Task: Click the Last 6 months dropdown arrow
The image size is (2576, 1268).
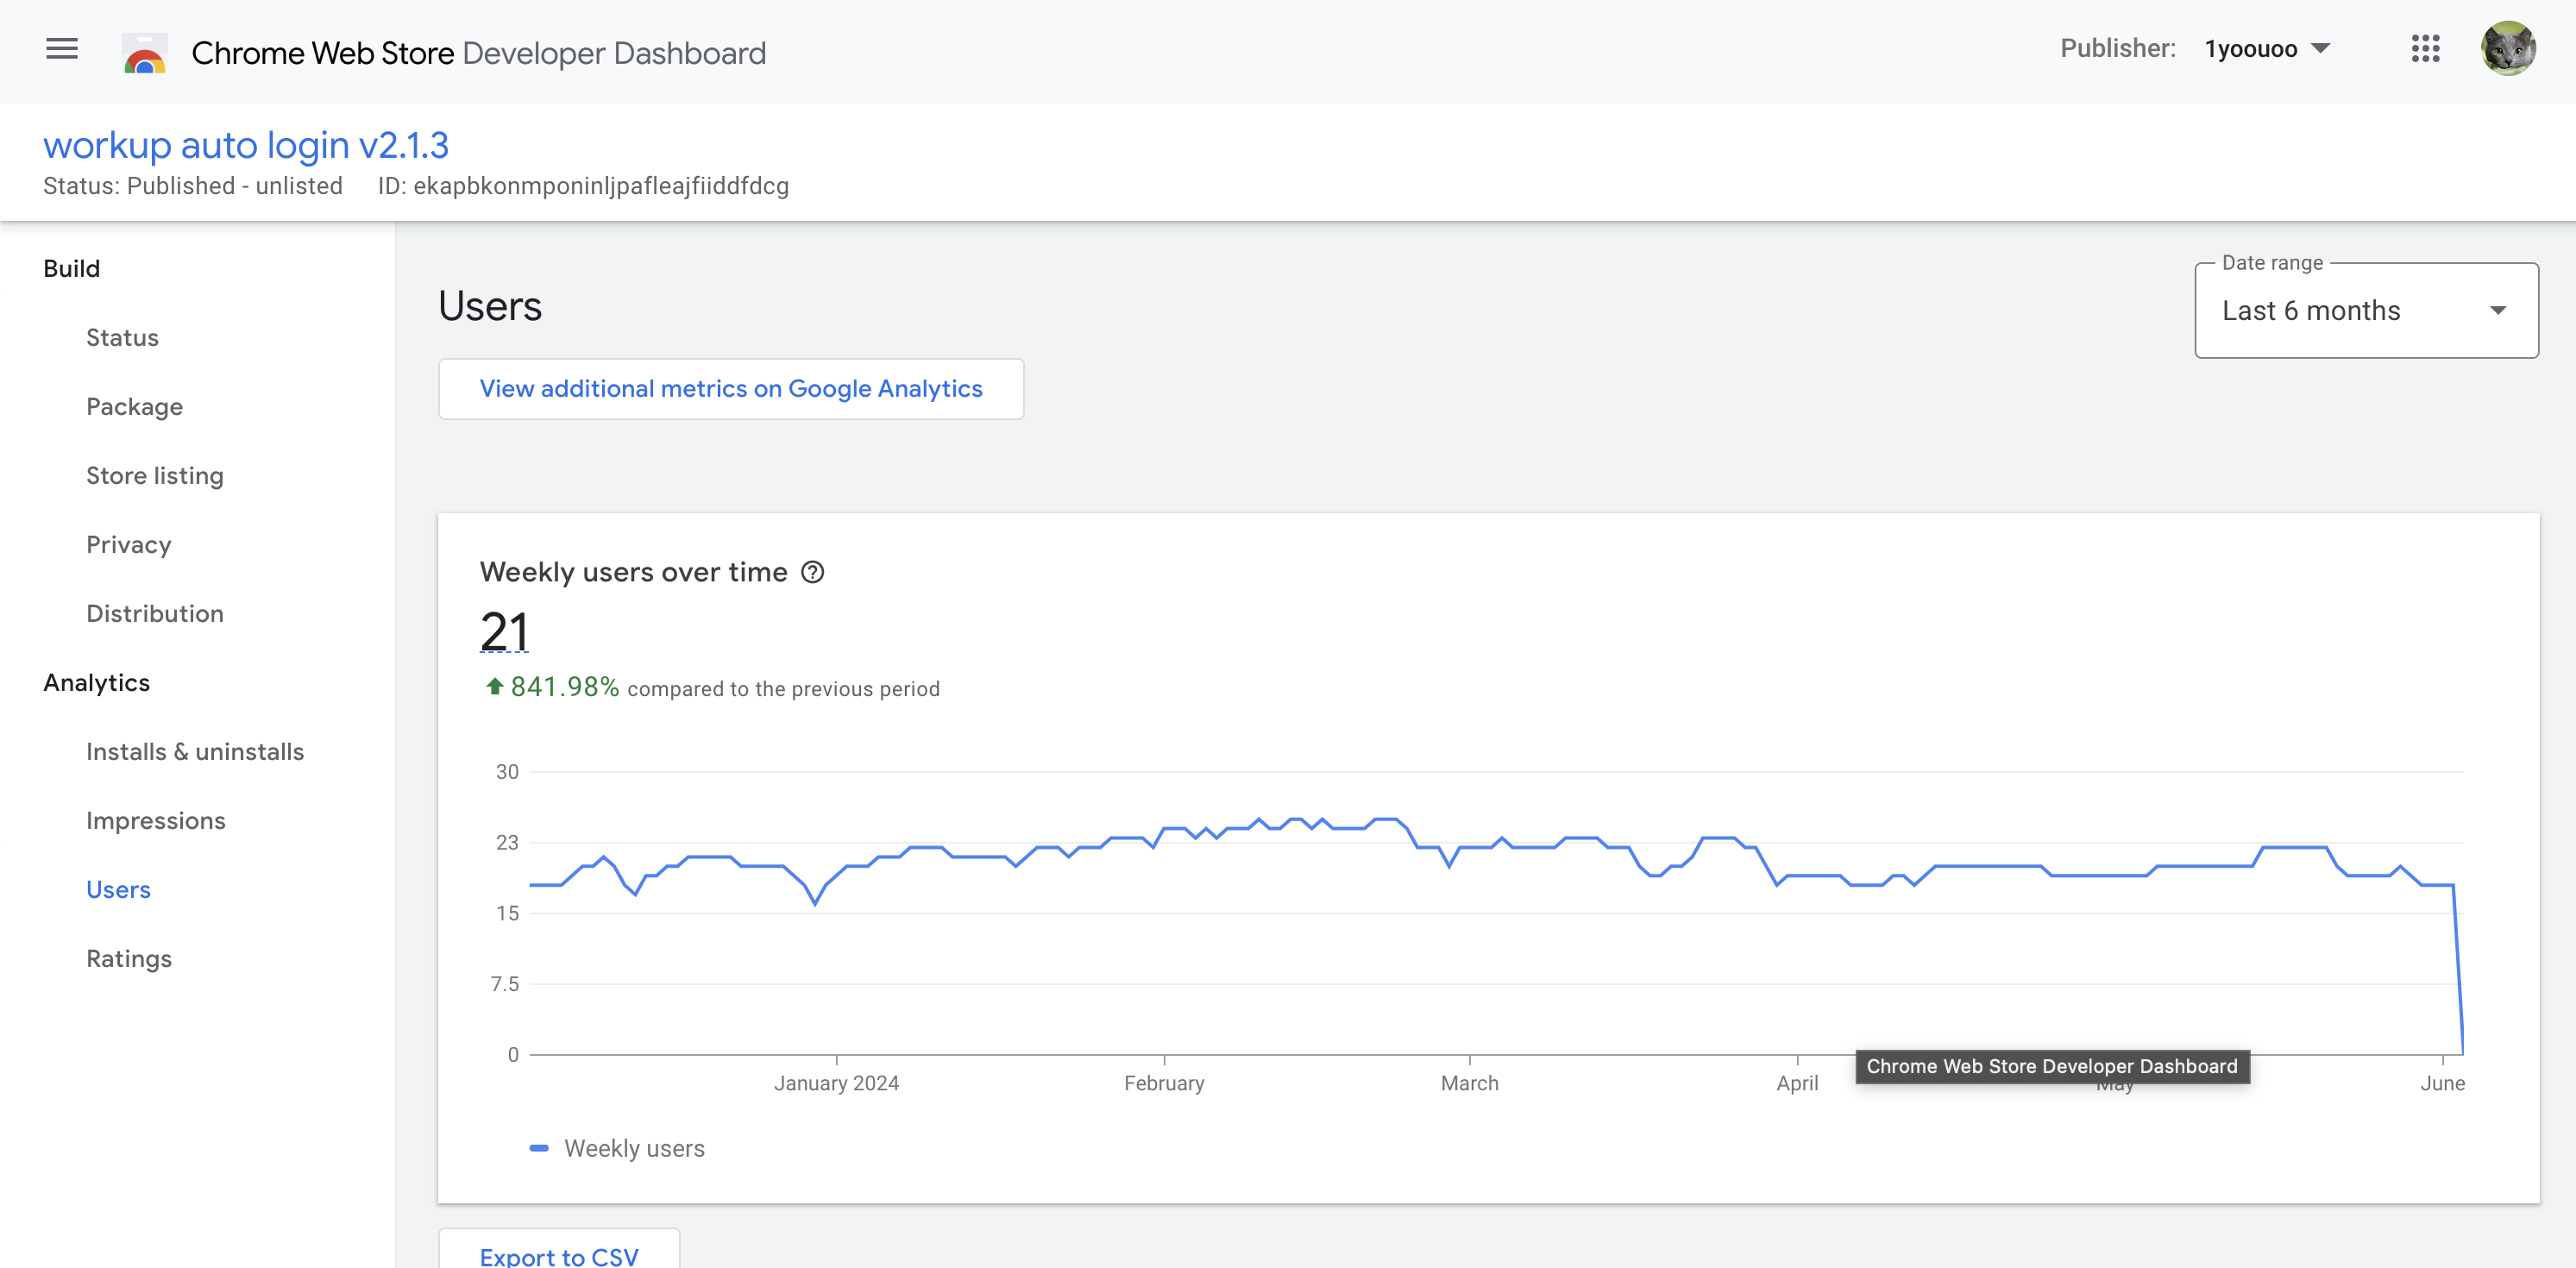Action: 2497,311
